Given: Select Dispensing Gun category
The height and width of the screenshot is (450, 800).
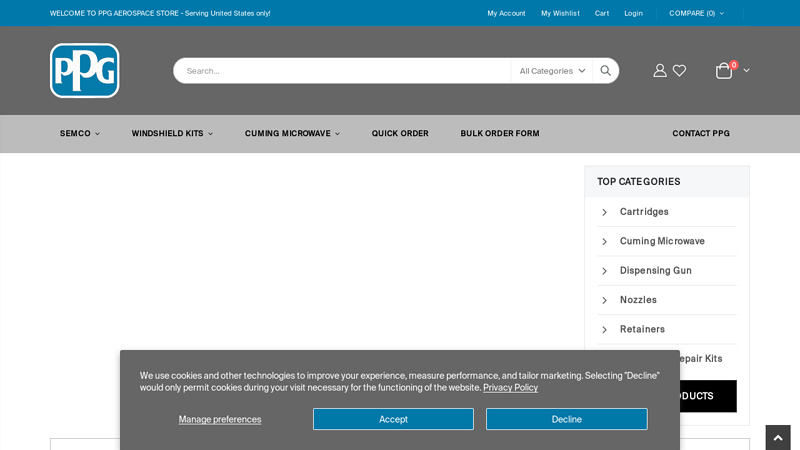Looking at the screenshot, I should [x=656, y=270].
